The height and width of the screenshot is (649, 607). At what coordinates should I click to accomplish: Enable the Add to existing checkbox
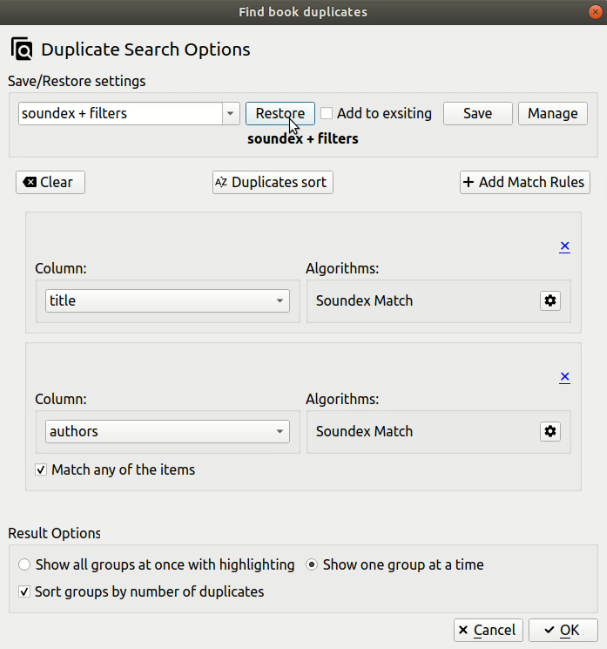click(327, 114)
